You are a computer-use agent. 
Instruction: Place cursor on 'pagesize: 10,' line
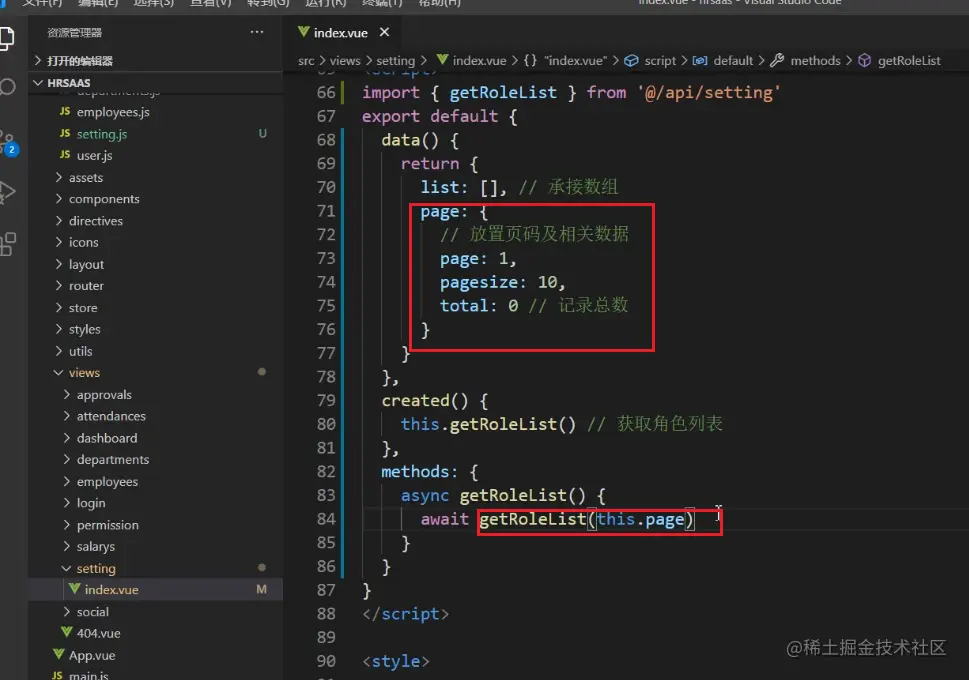coord(502,282)
